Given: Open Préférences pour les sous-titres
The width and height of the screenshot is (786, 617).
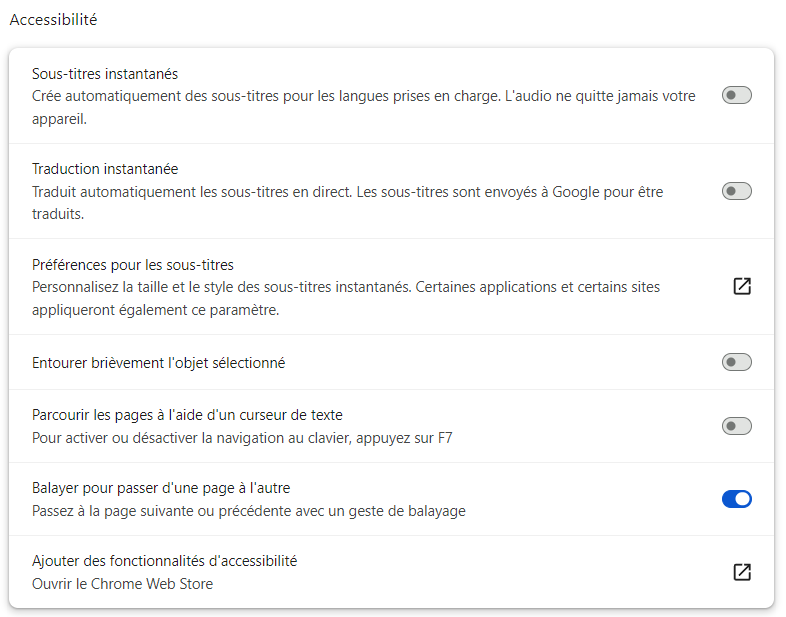Looking at the screenshot, I should point(133,265).
